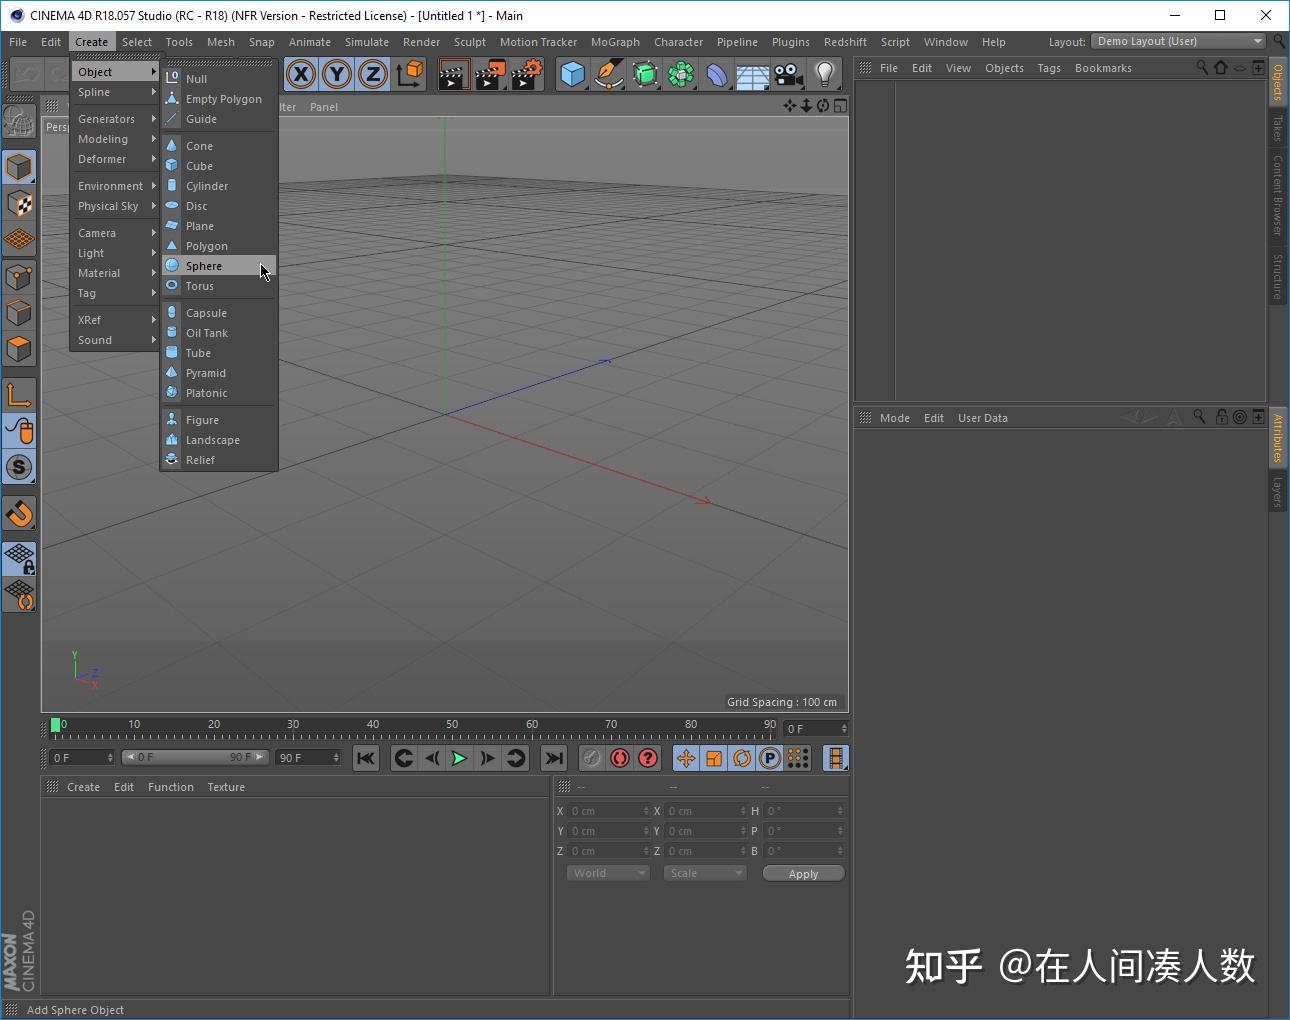Select the Sphere primitive from the menu
Viewport: 1290px width, 1020px height.
(204, 265)
